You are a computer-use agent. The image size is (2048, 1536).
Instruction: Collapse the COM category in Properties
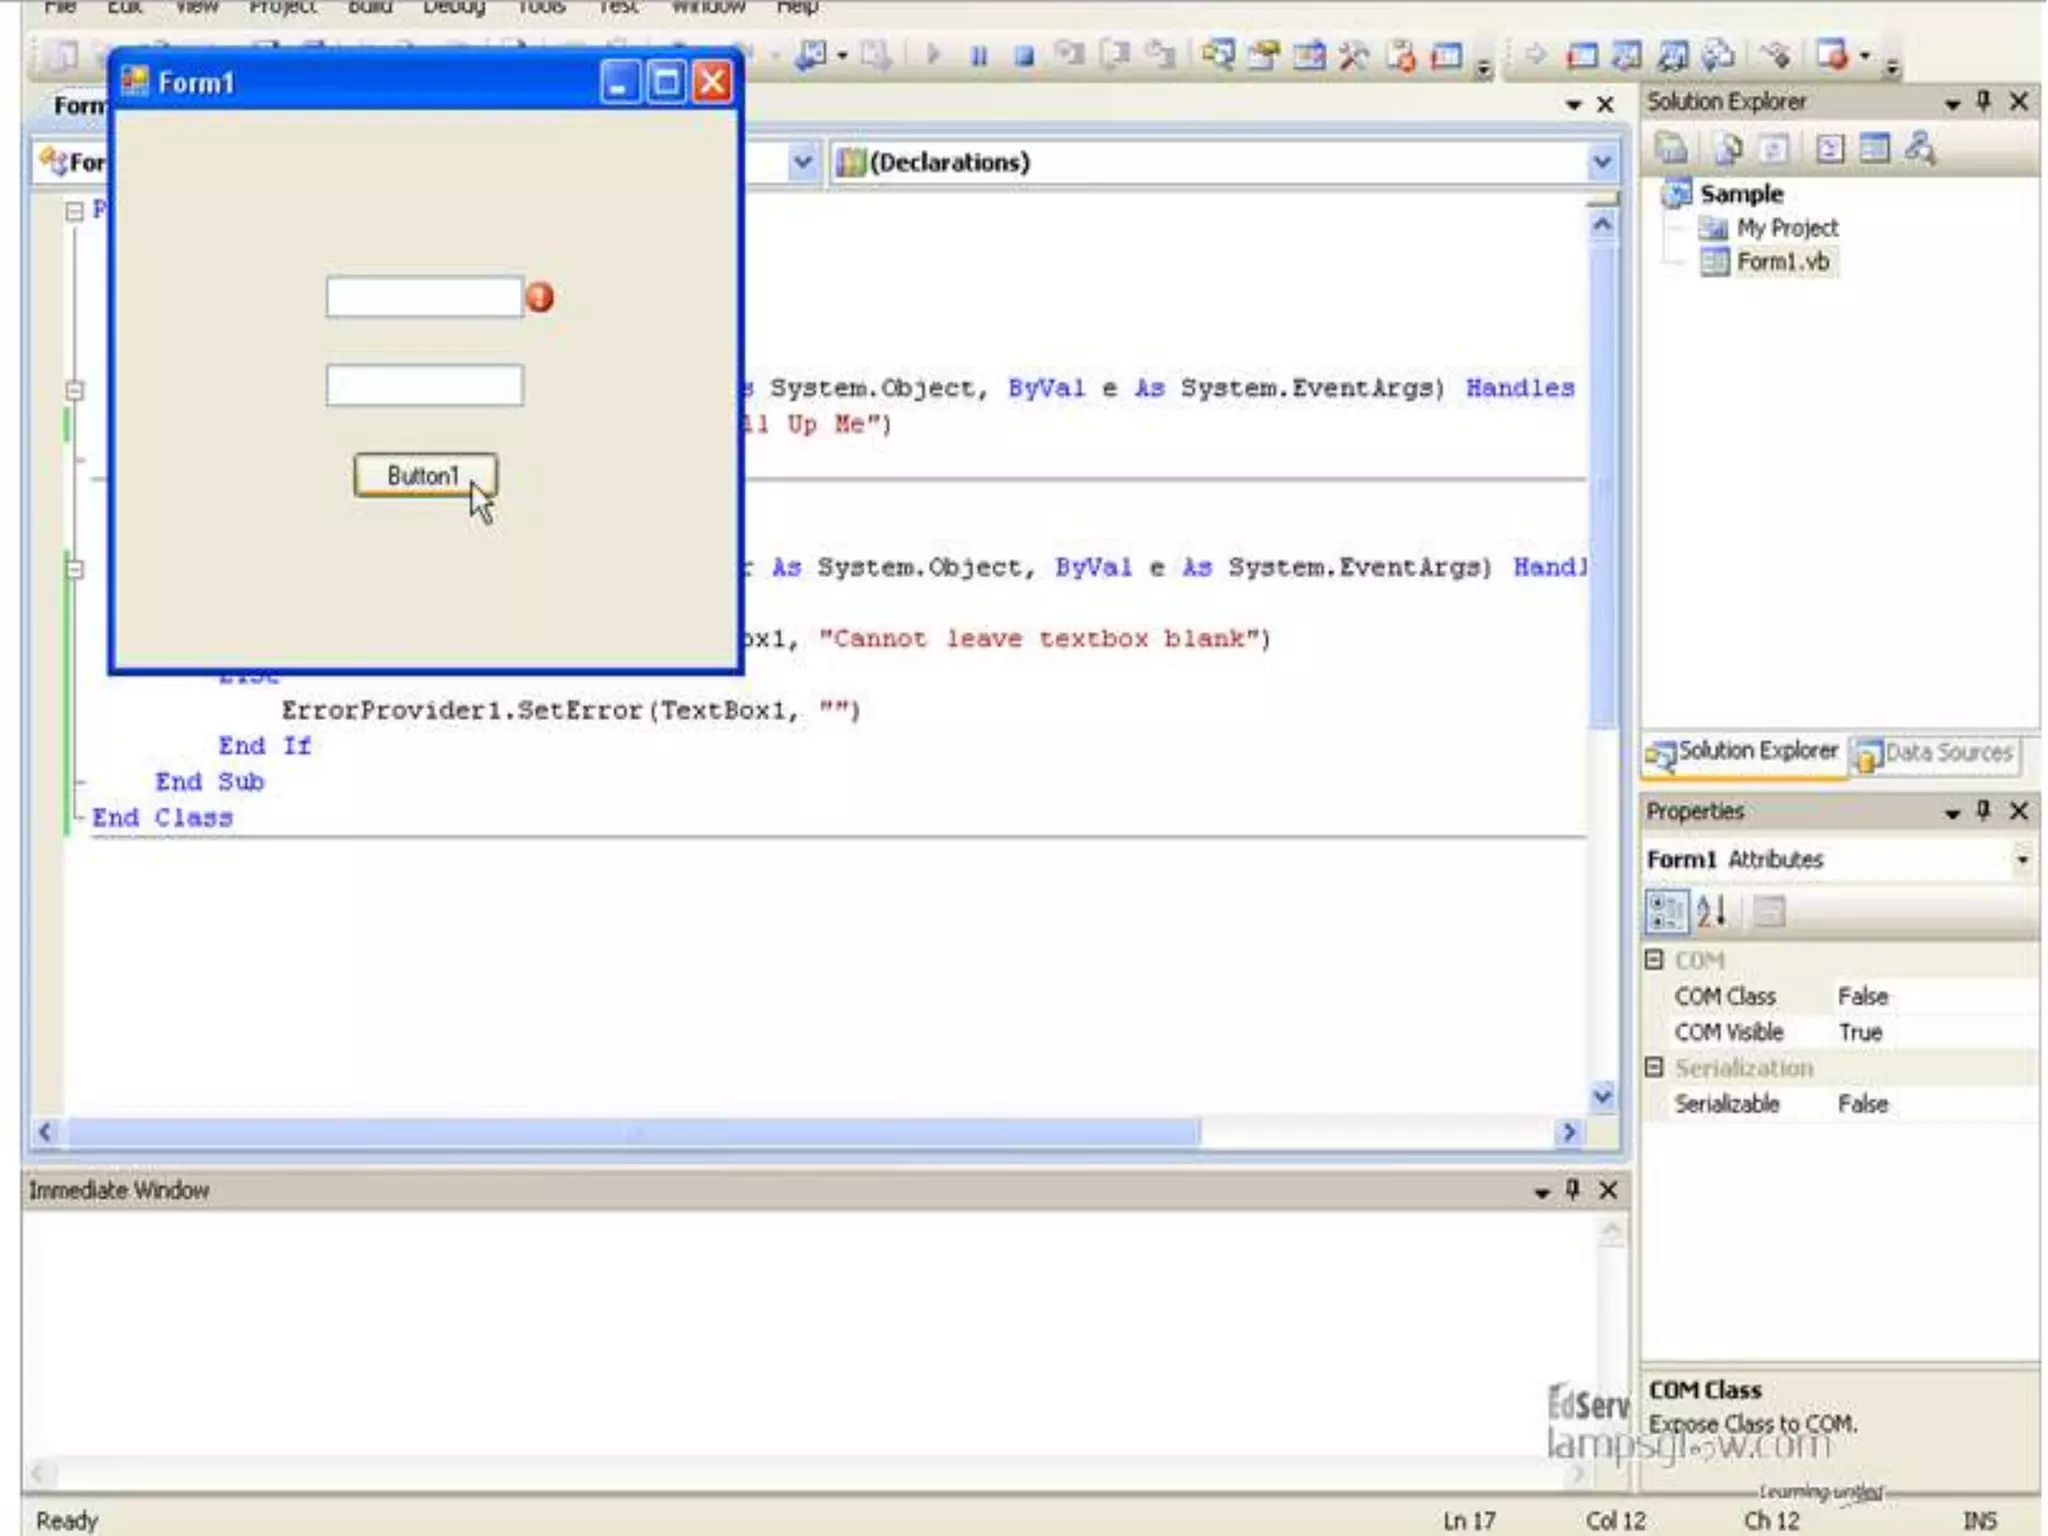(x=1655, y=960)
